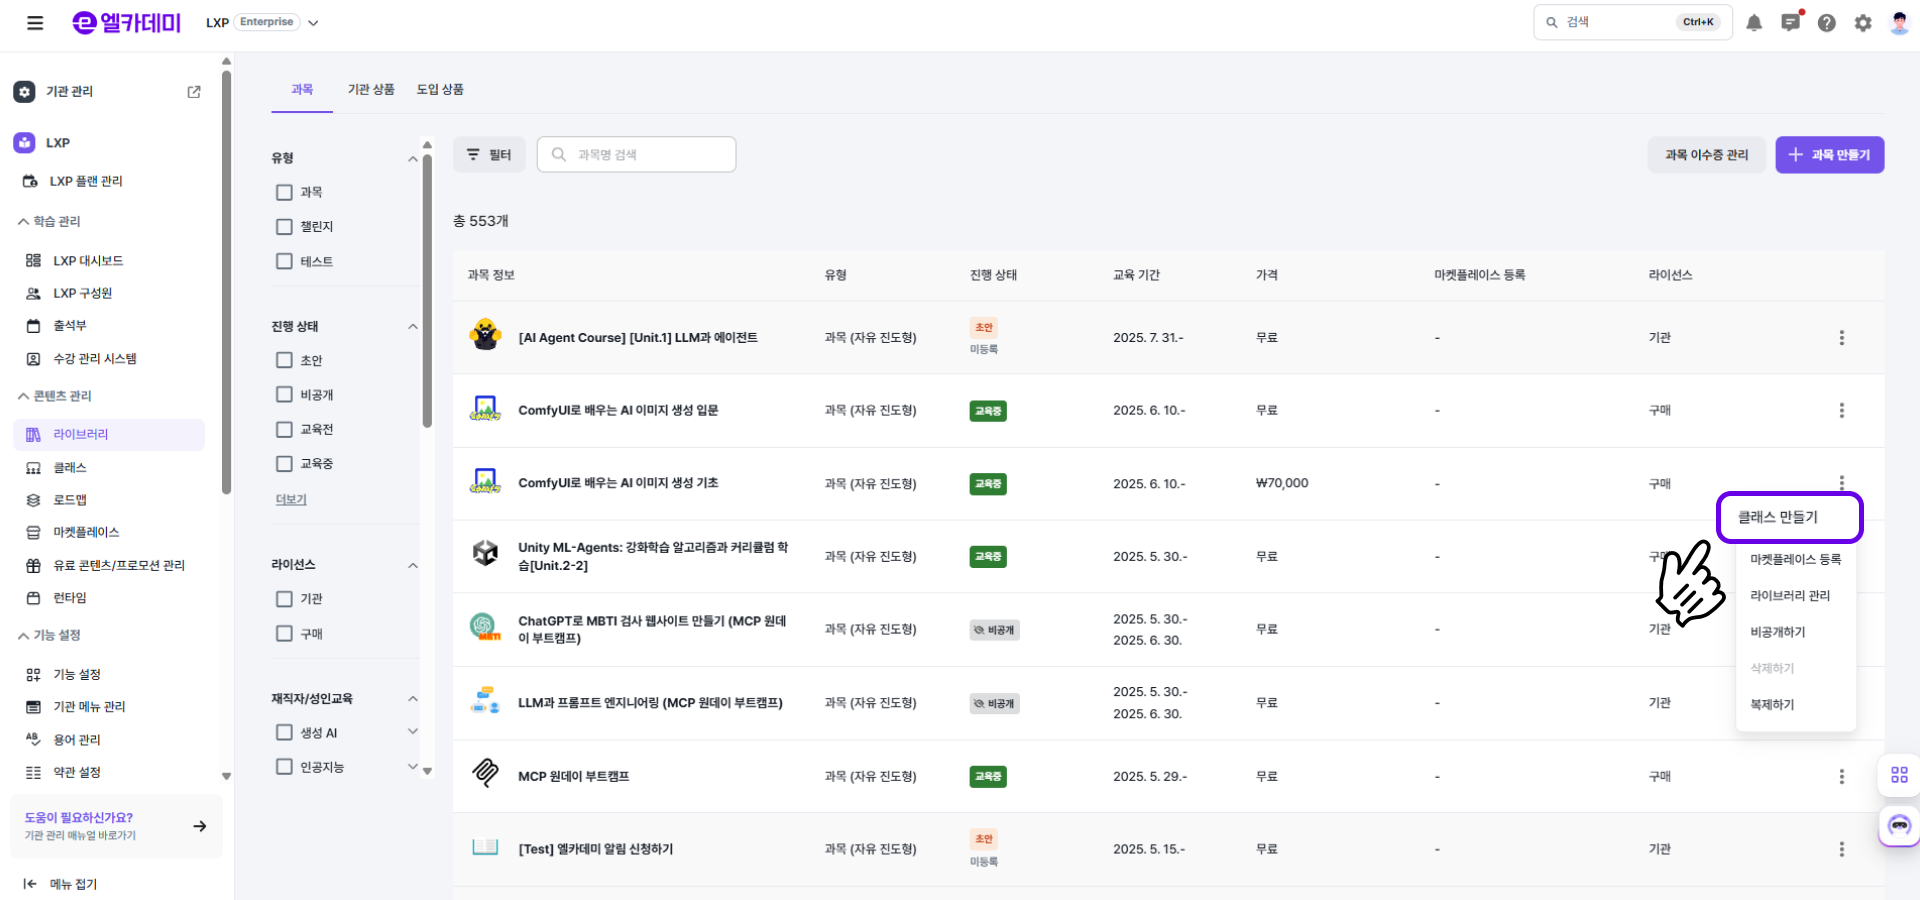Expand the LXP Enterprise workspace dropdown

click(x=313, y=23)
